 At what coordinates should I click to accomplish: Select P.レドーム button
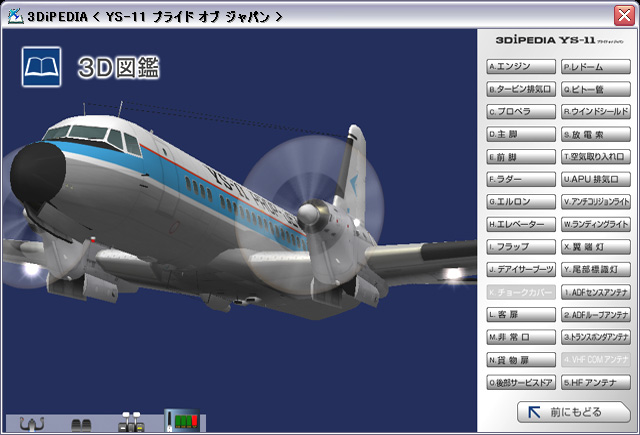point(596,67)
